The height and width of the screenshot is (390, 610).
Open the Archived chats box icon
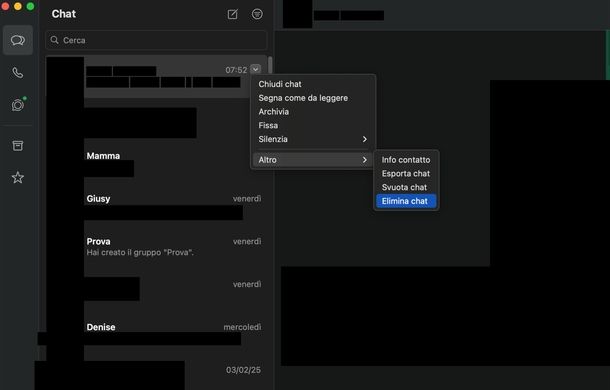18,146
